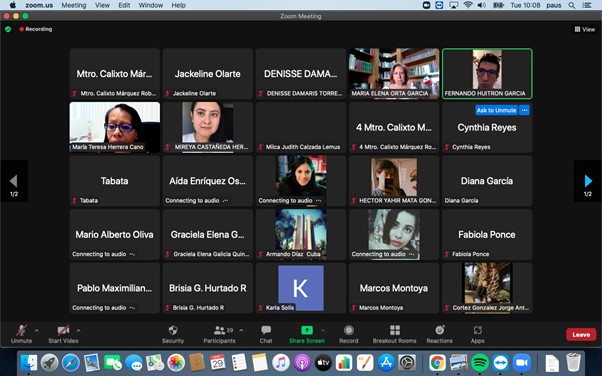This screenshot has height=376, width=602.
Task: Click the green Share Screen button
Action: click(307, 334)
